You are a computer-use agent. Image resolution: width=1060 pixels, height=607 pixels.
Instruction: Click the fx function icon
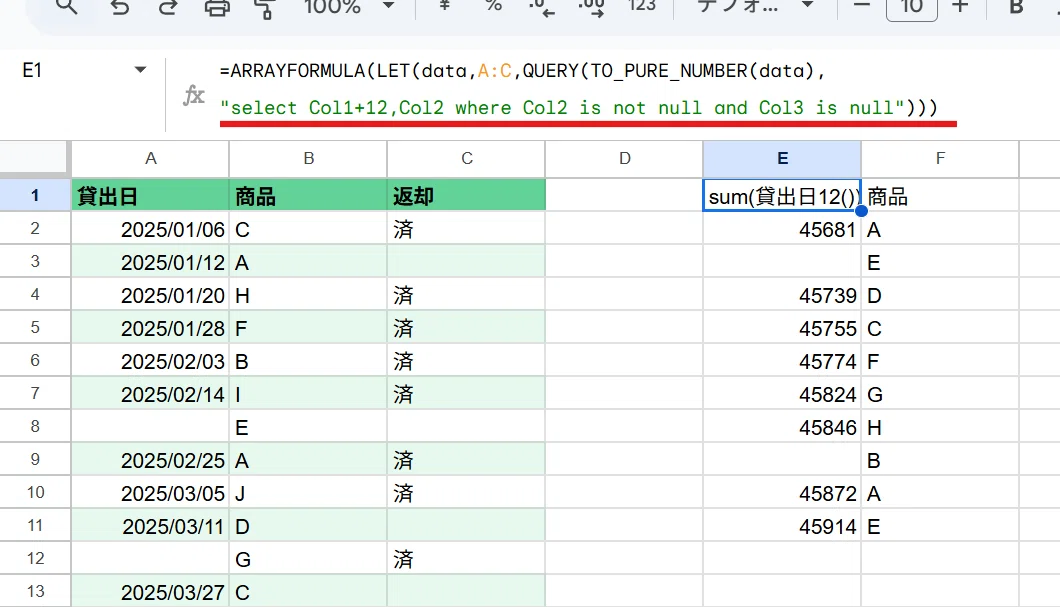click(x=193, y=95)
